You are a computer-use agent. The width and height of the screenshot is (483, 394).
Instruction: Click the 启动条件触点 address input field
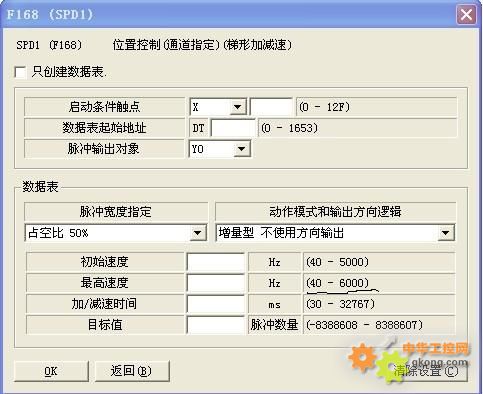(x=271, y=107)
